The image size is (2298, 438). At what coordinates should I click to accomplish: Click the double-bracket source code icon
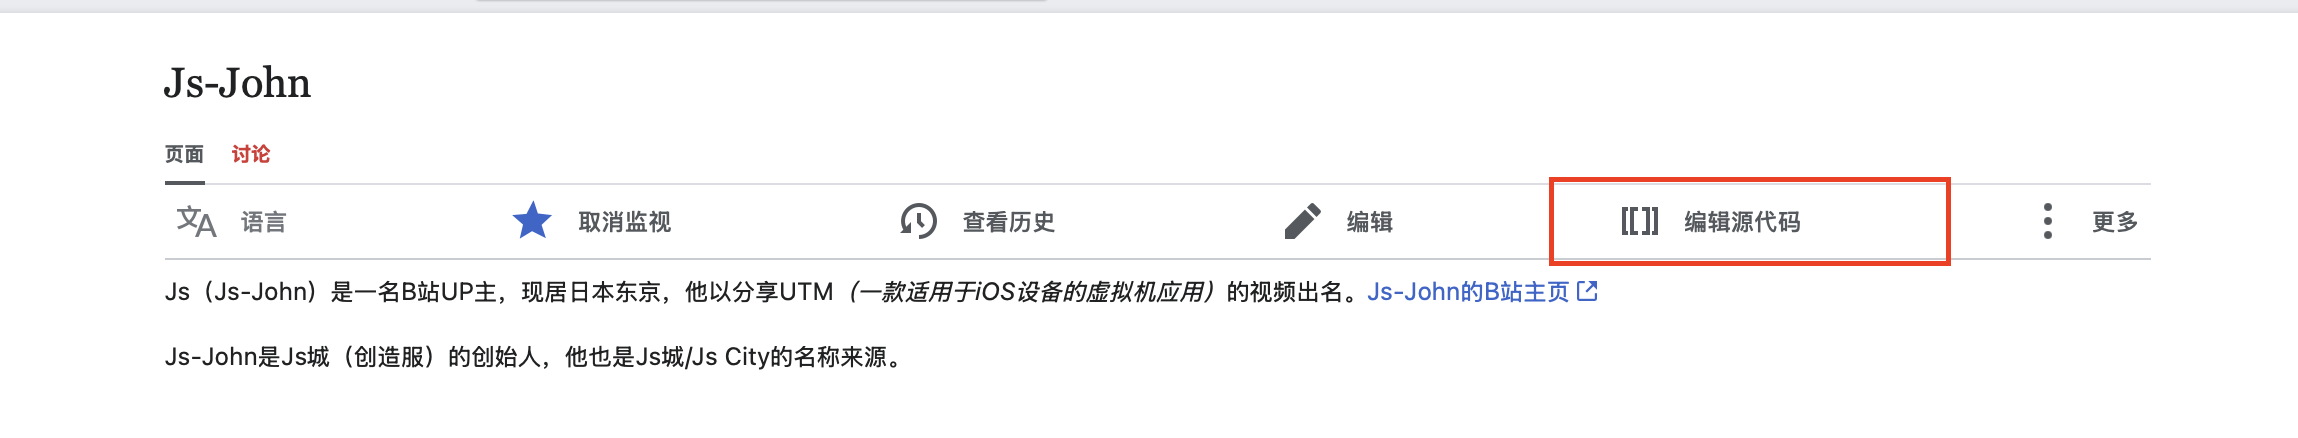point(1640,221)
